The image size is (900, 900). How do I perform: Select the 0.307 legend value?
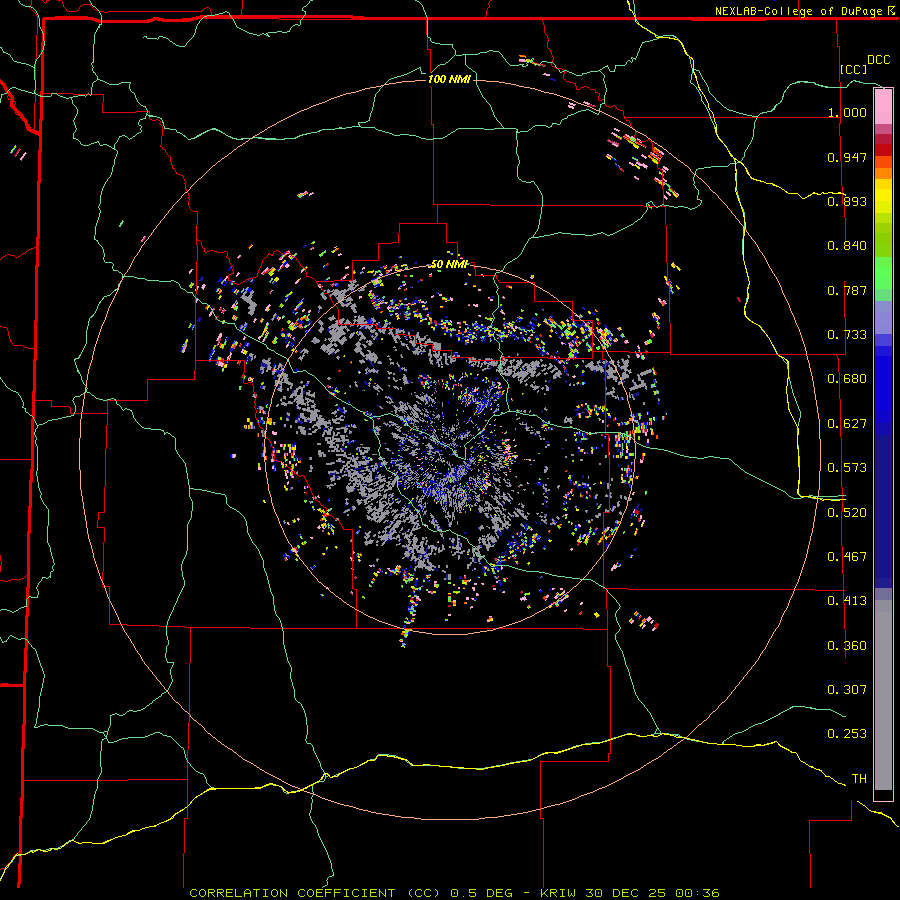coord(847,690)
